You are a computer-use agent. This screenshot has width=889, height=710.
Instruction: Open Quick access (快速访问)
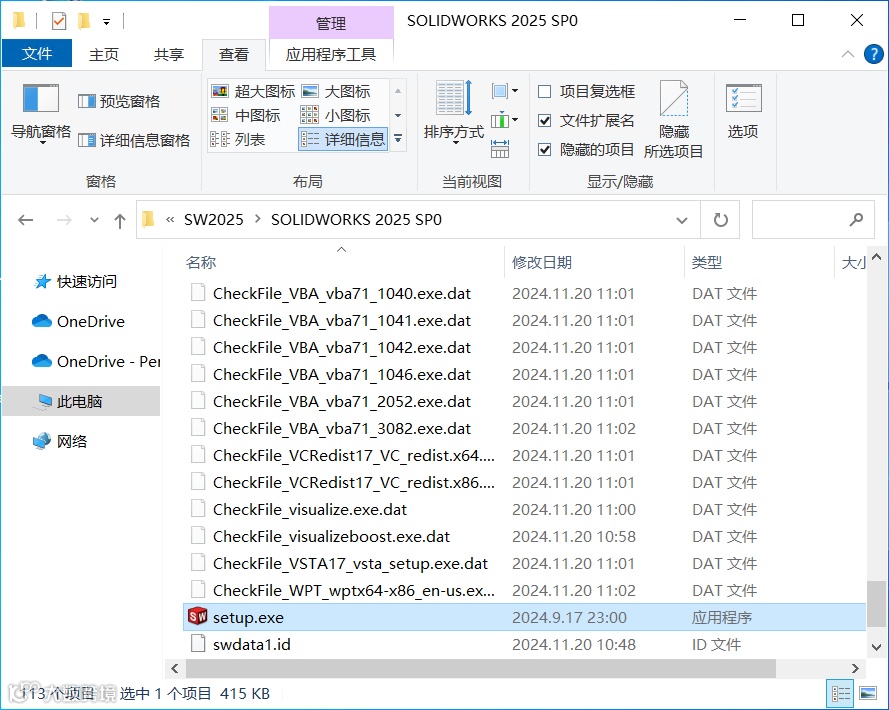pyautogui.click(x=75, y=281)
